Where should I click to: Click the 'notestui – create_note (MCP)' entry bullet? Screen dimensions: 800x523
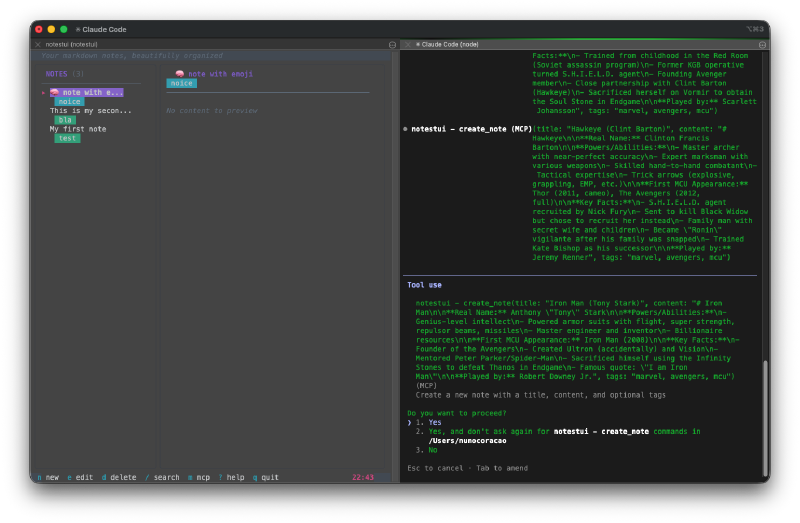point(405,129)
